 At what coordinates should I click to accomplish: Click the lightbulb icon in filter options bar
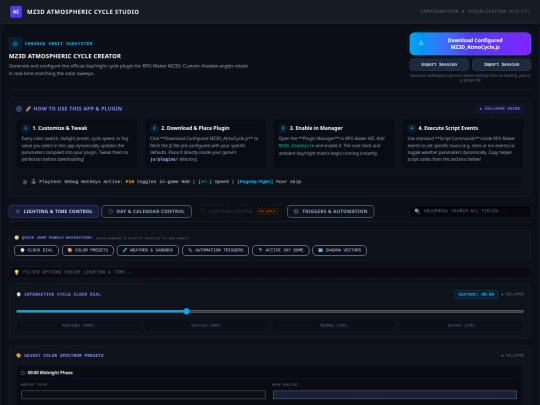click(x=16, y=272)
